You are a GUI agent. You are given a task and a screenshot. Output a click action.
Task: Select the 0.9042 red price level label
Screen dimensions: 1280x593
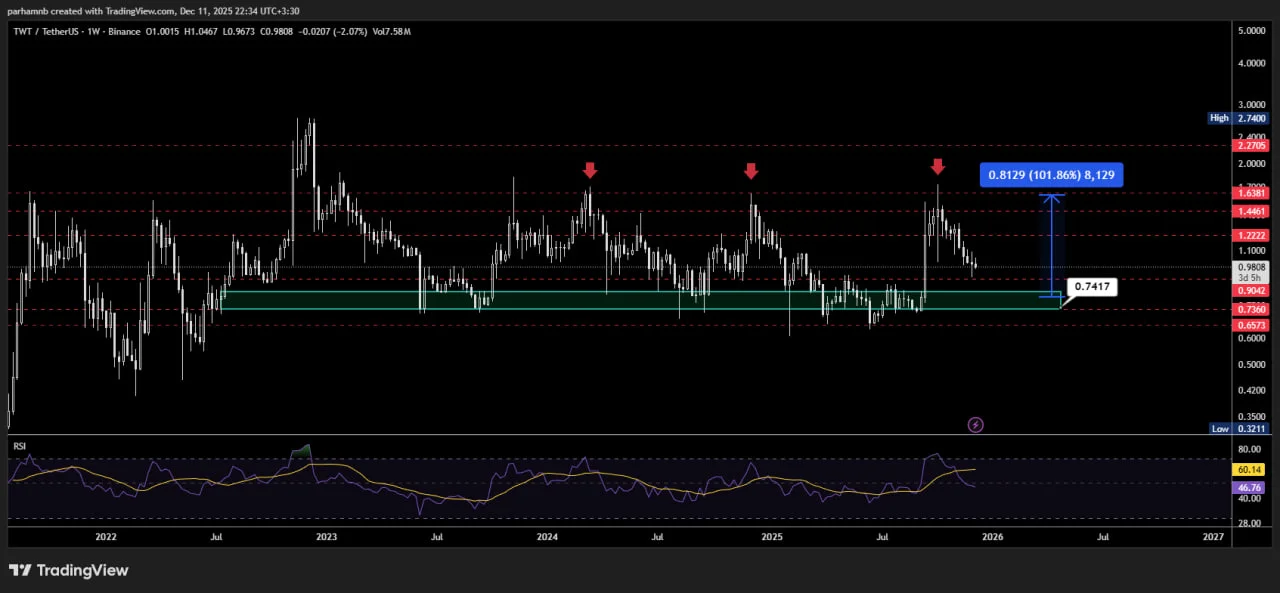coord(1251,291)
